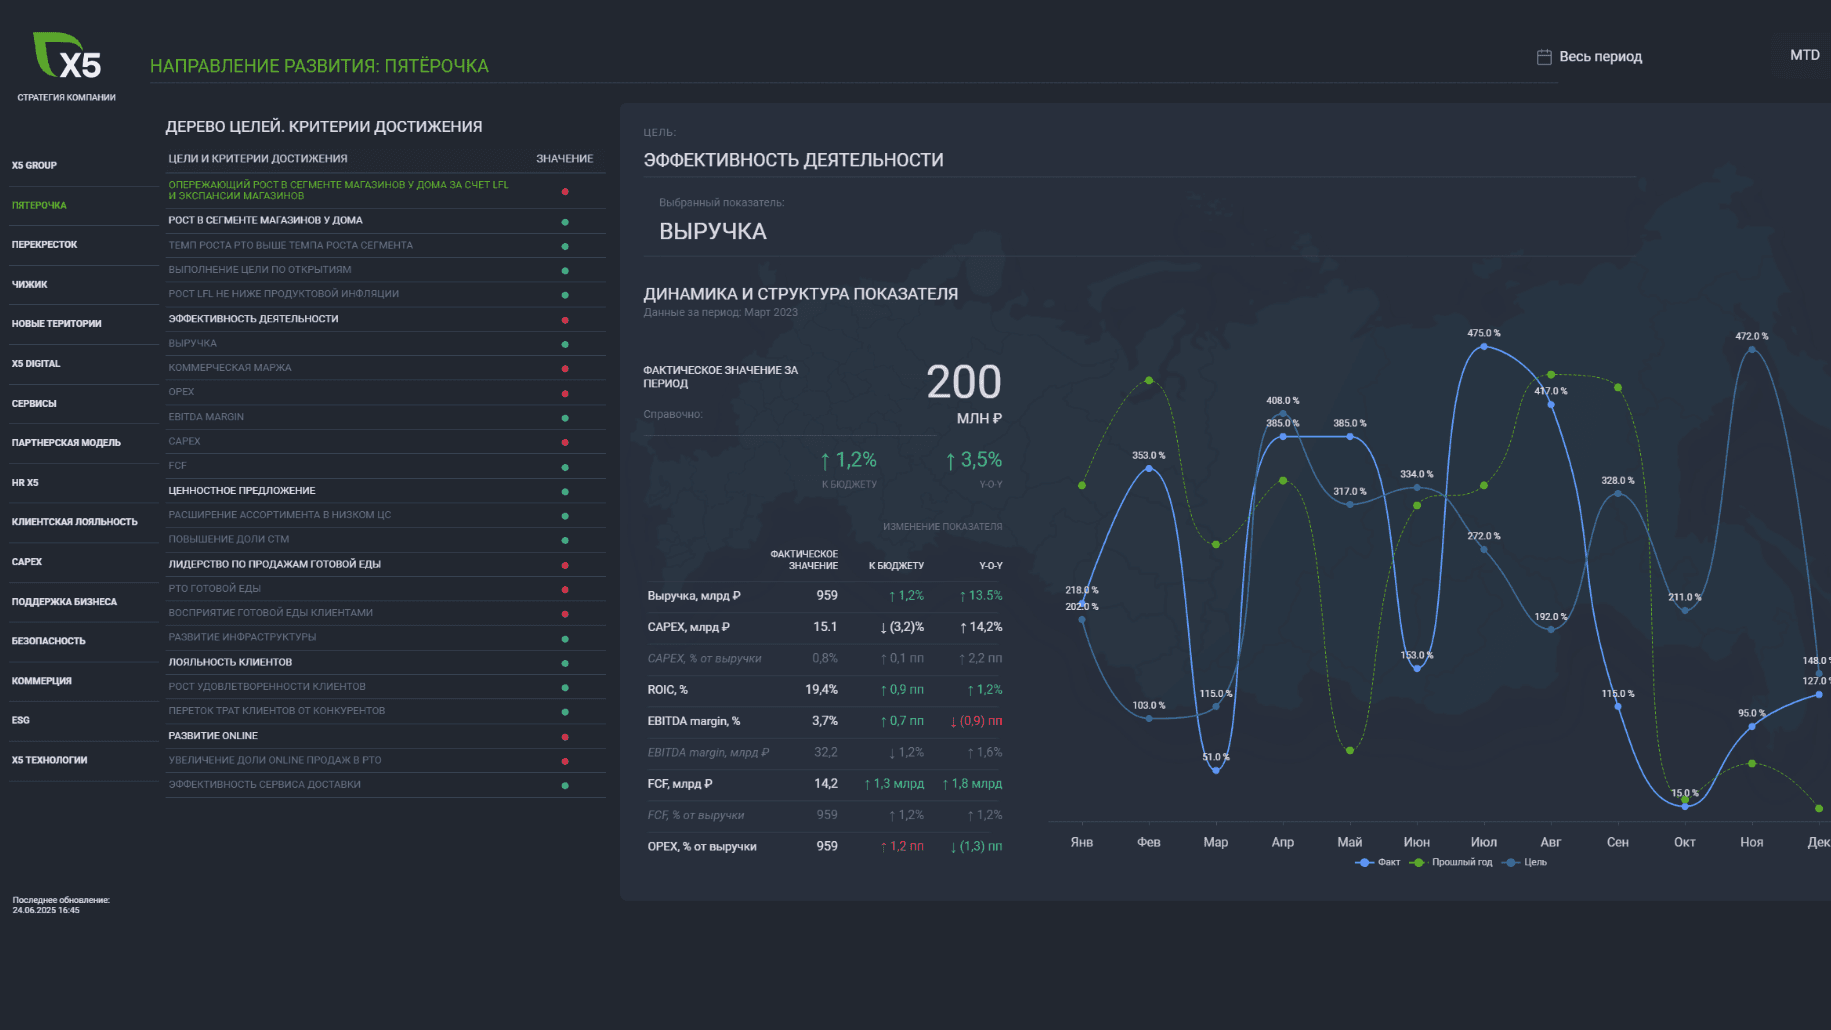Click the ROIC, % table row
The width and height of the screenshot is (1831, 1030).
click(x=824, y=690)
